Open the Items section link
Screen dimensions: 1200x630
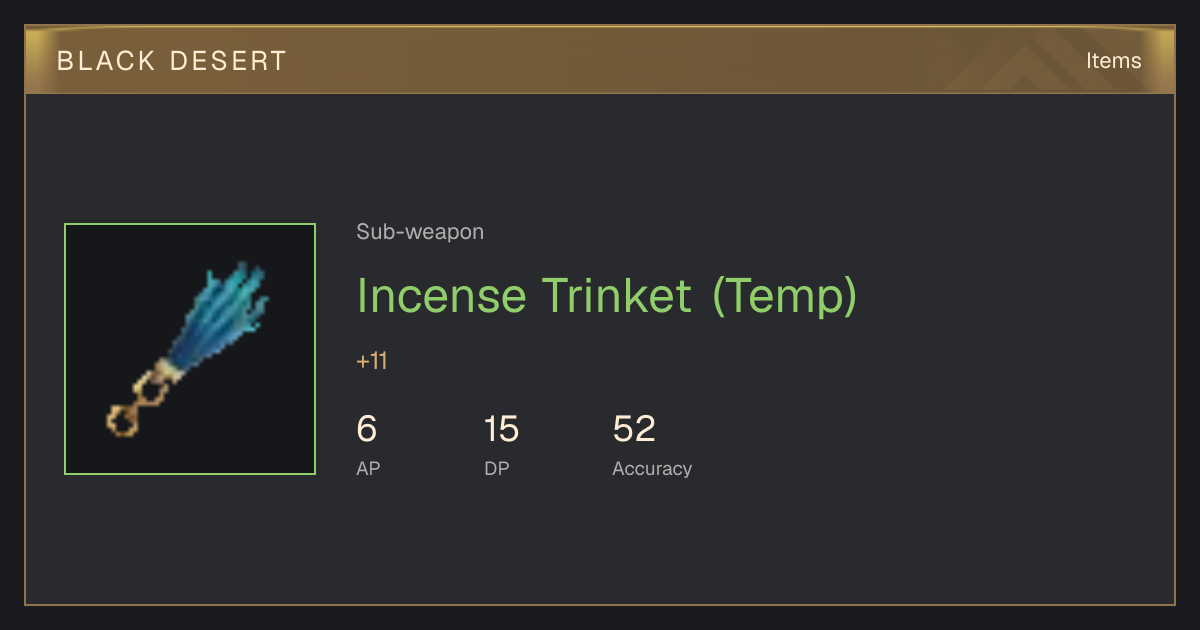tap(1113, 61)
